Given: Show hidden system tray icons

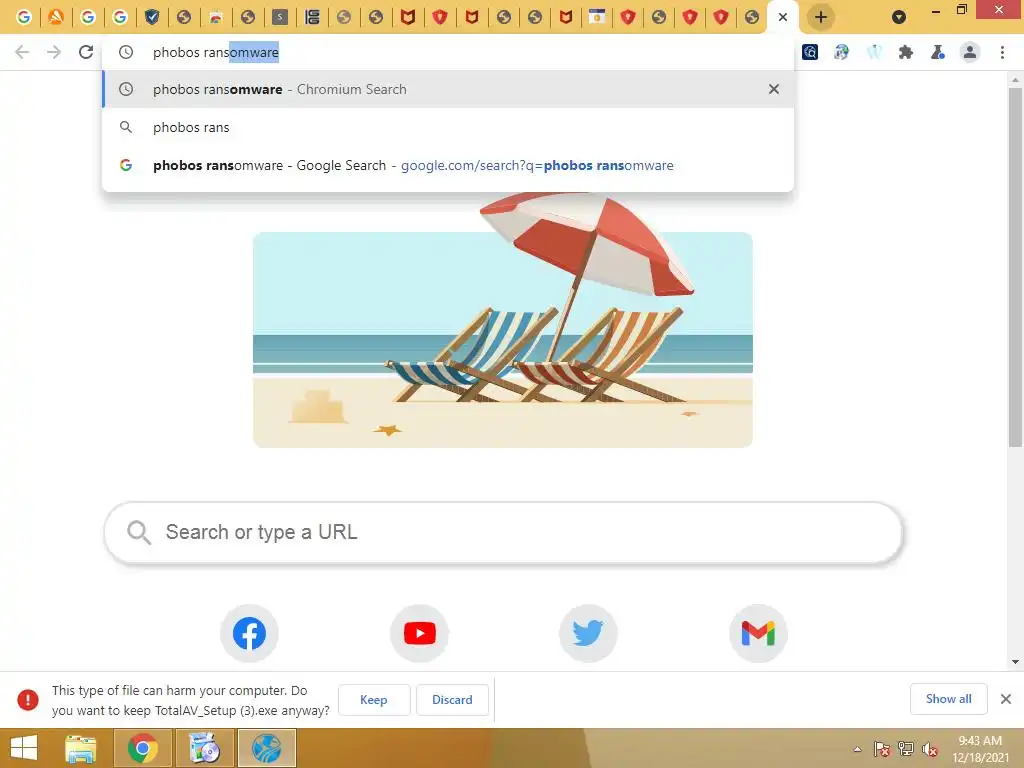Looking at the screenshot, I should [x=857, y=749].
